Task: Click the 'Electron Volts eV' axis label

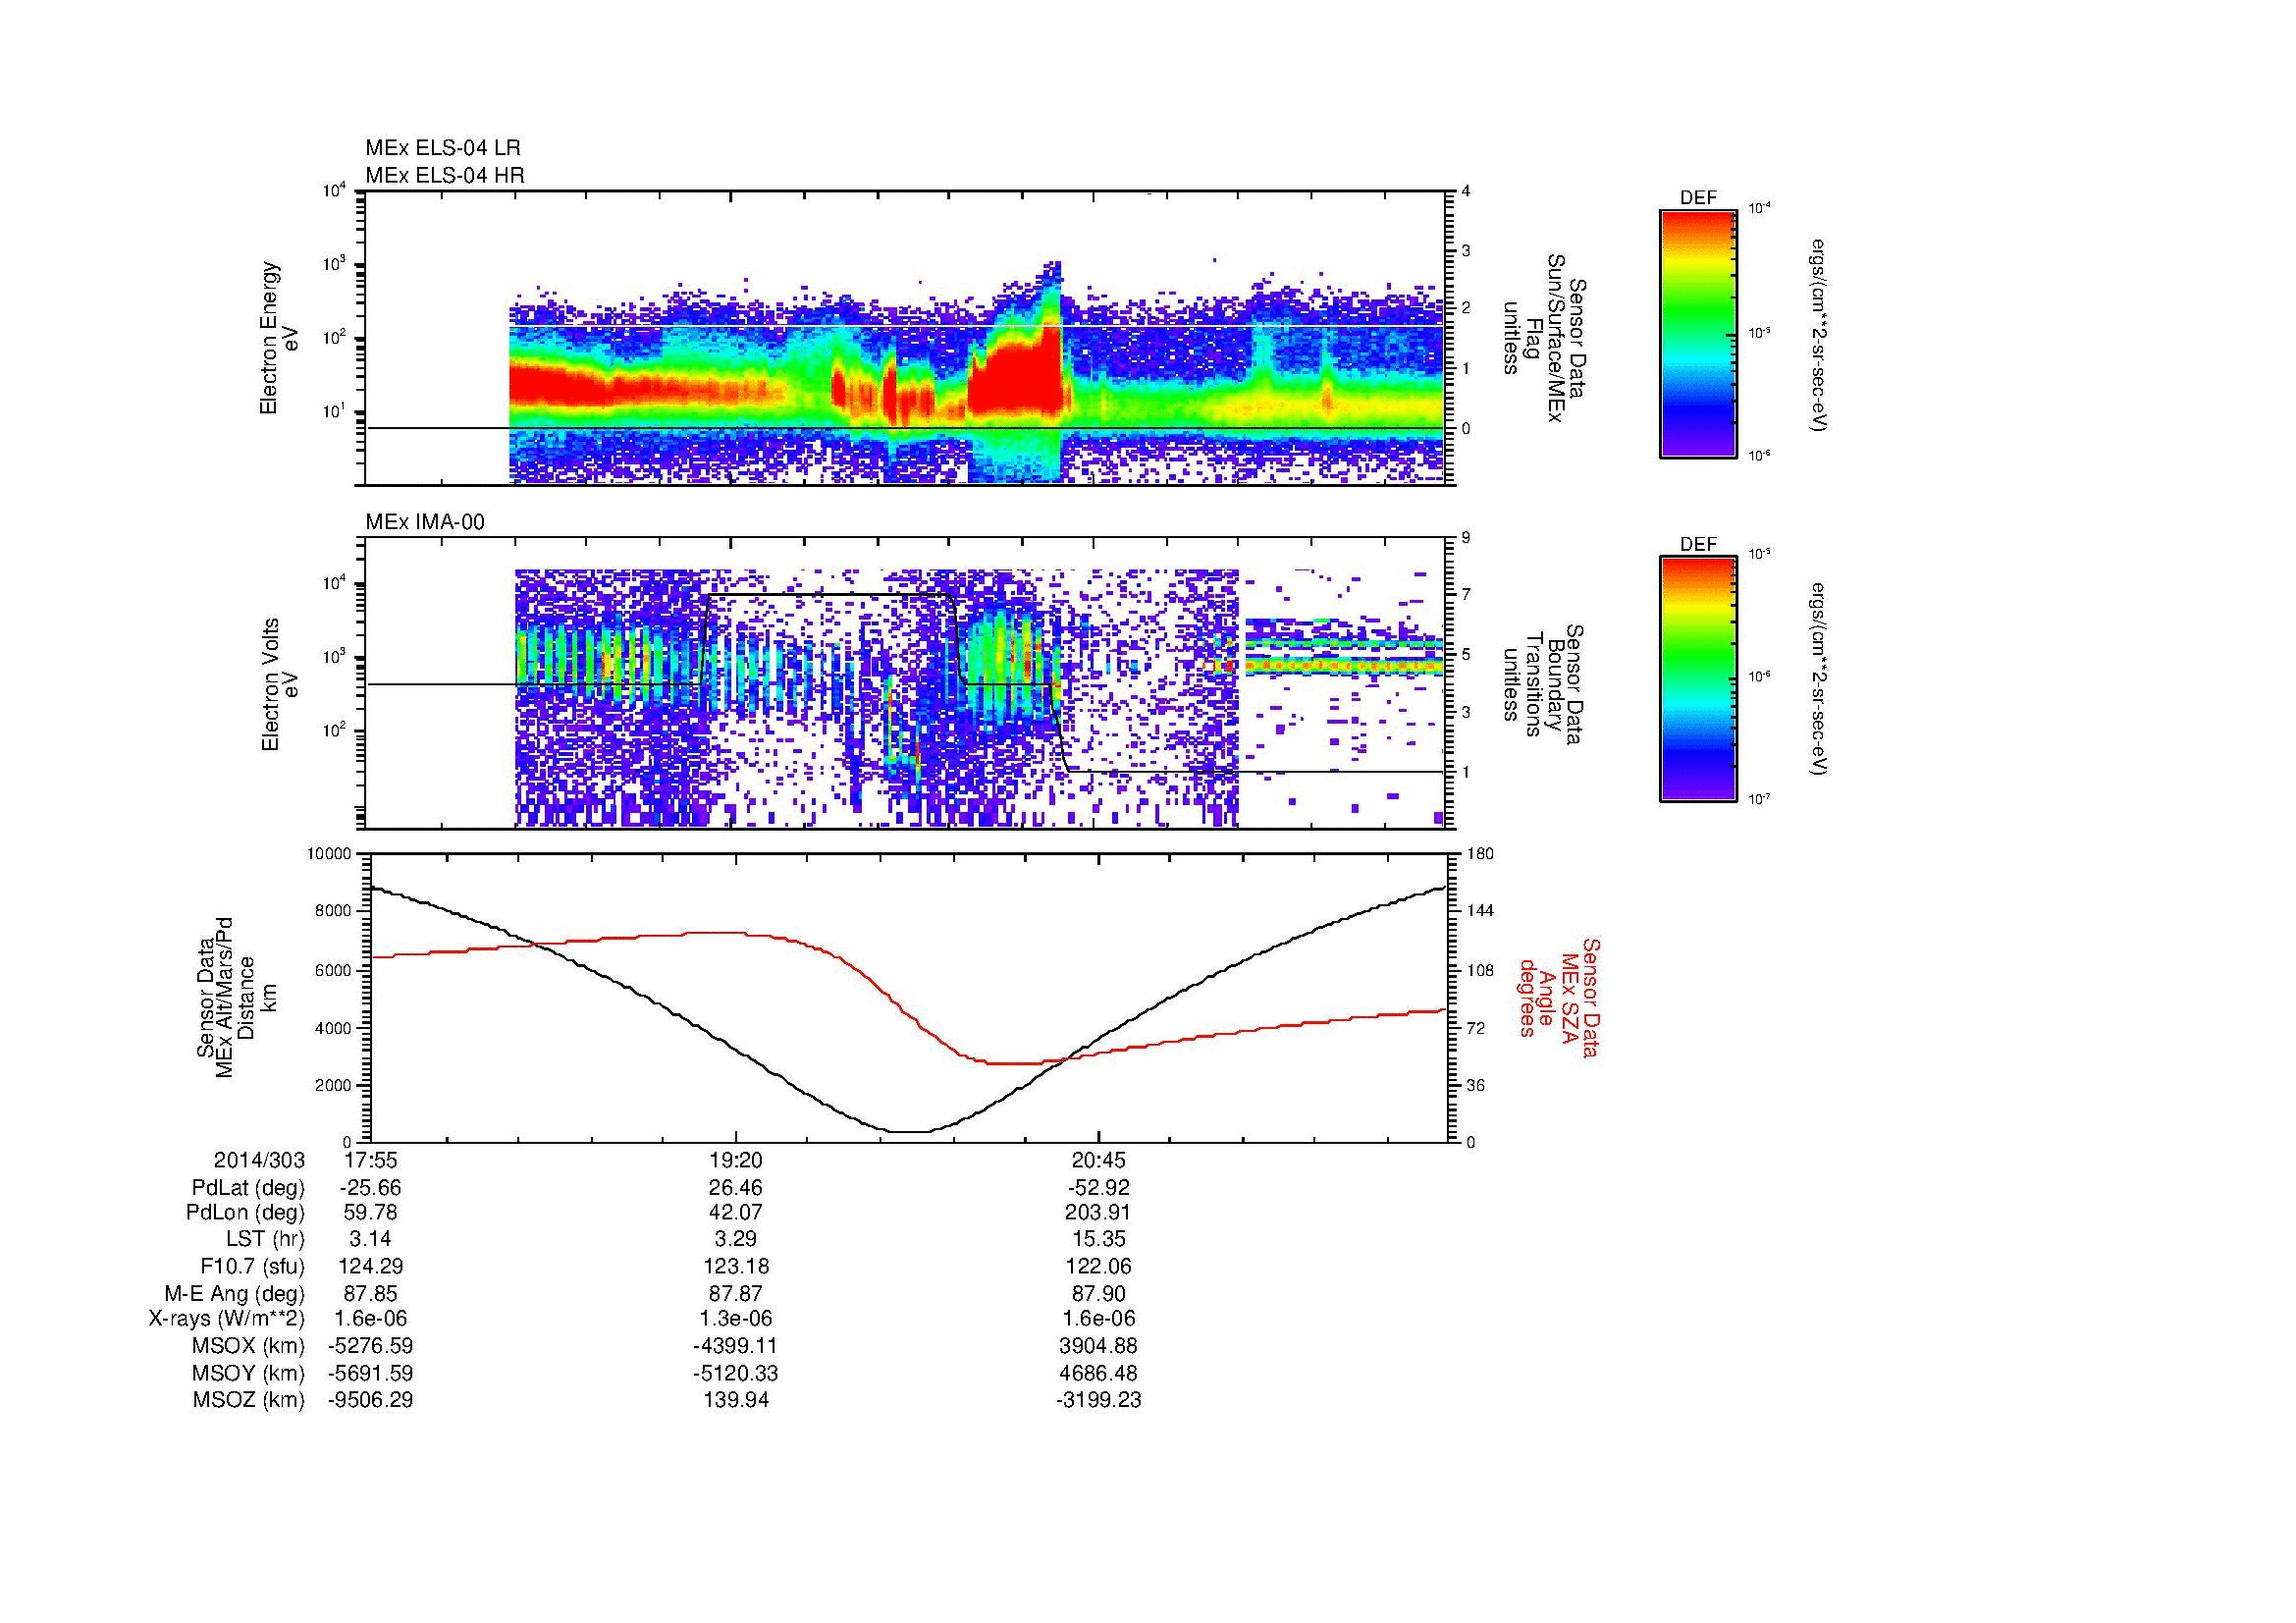Action: coord(279,684)
